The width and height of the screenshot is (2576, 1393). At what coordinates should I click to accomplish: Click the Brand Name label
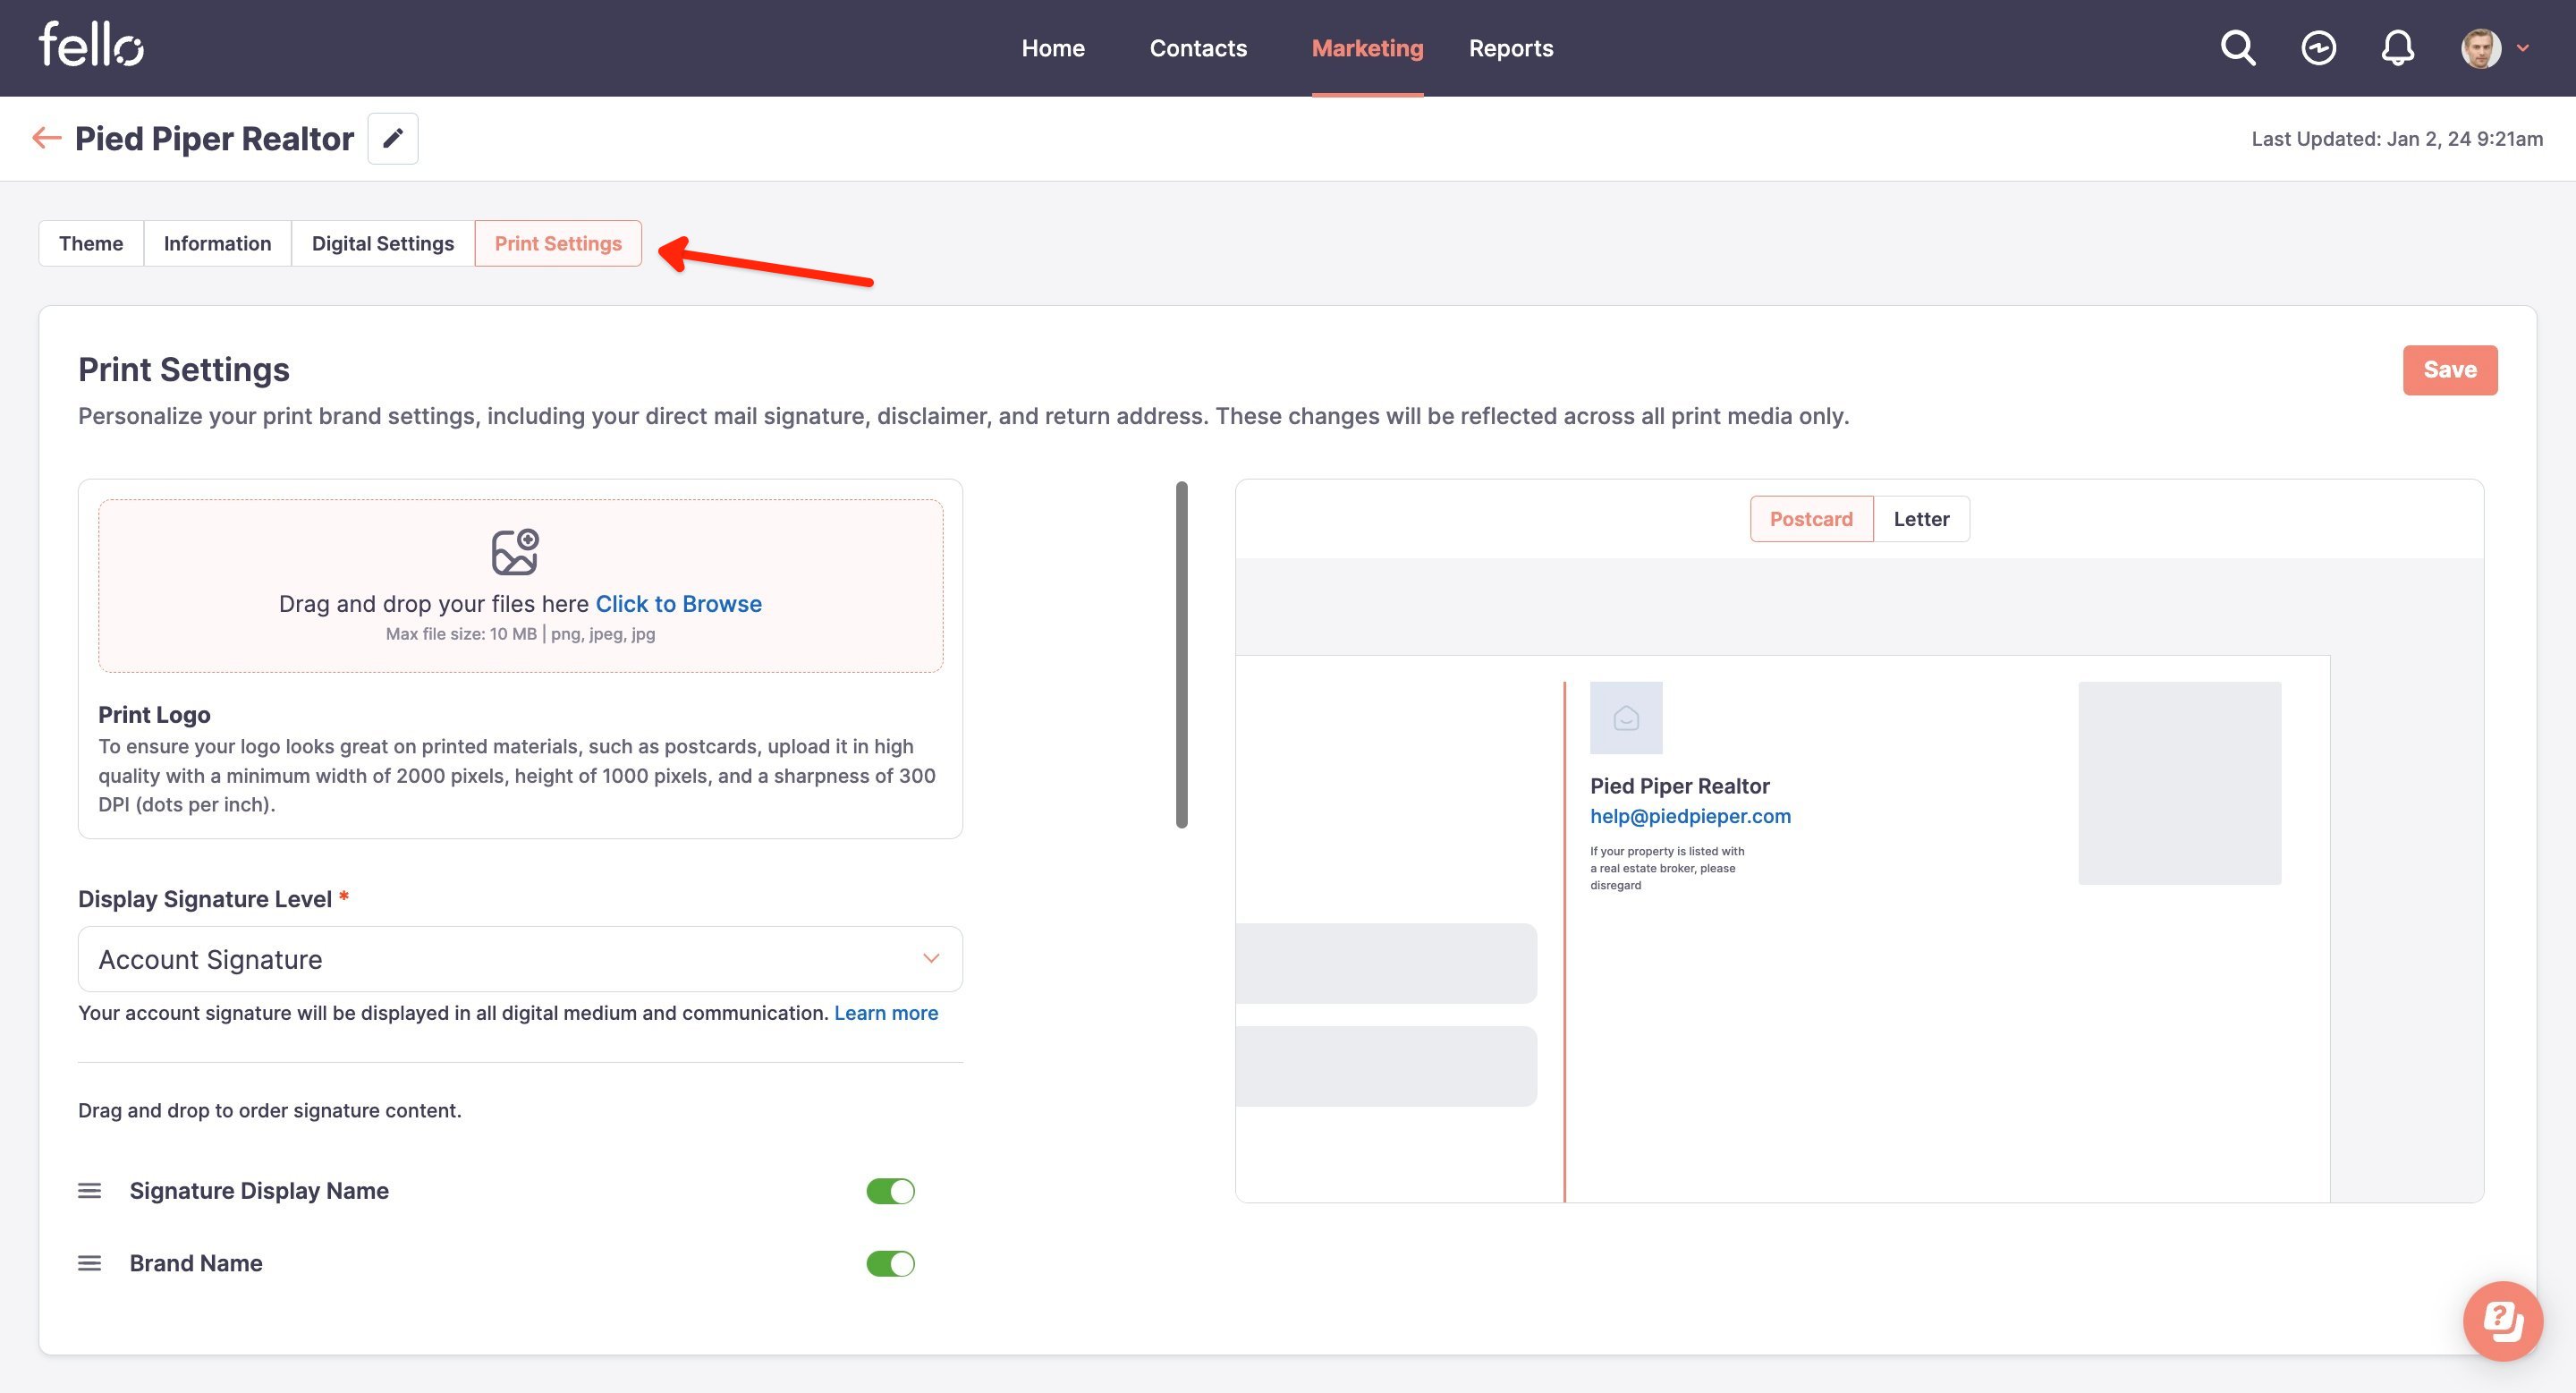click(196, 1264)
